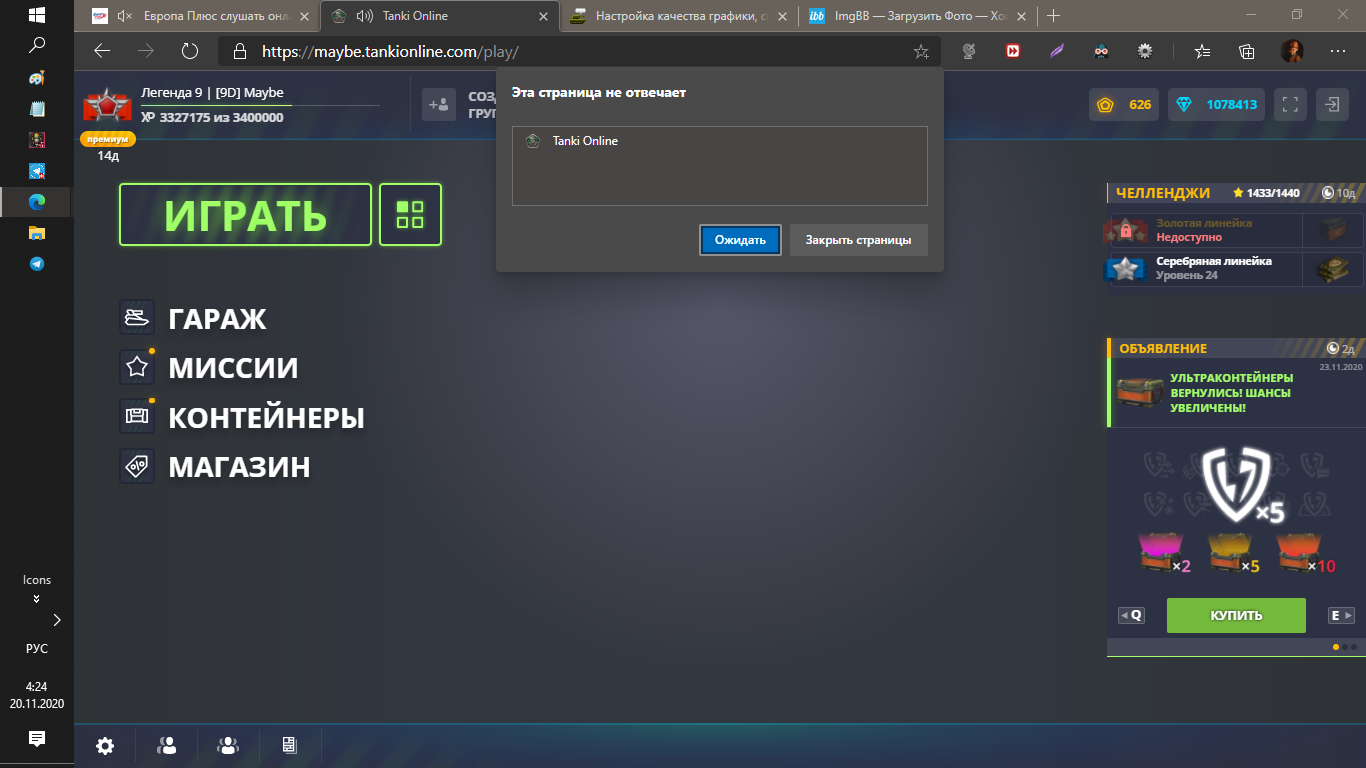Click the hooded figure with glasses extension icon
Viewport: 1366px width, 768px height.
pyautogui.click(x=1101, y=51)
